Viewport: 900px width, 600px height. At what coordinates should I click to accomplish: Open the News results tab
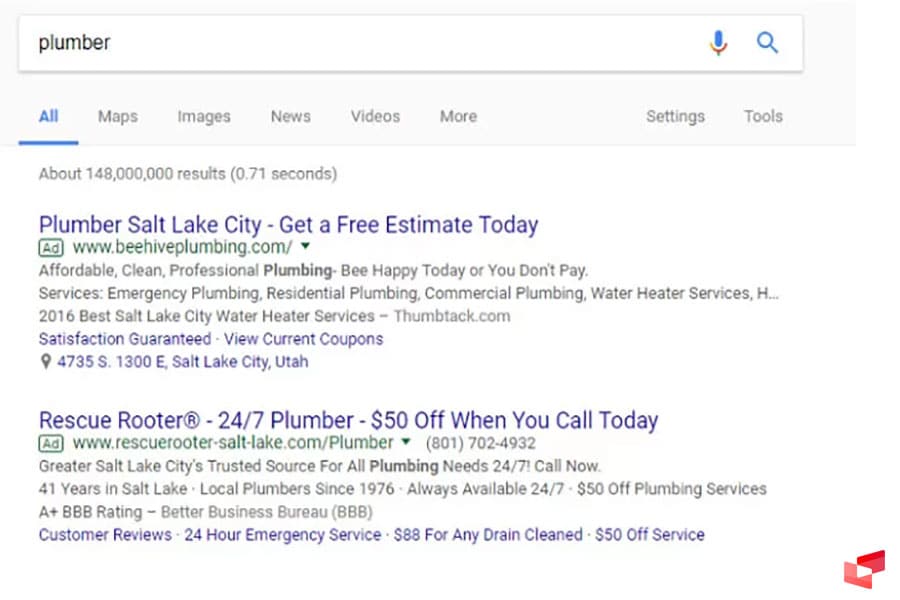pyautogui.click(x=290, y=116)
